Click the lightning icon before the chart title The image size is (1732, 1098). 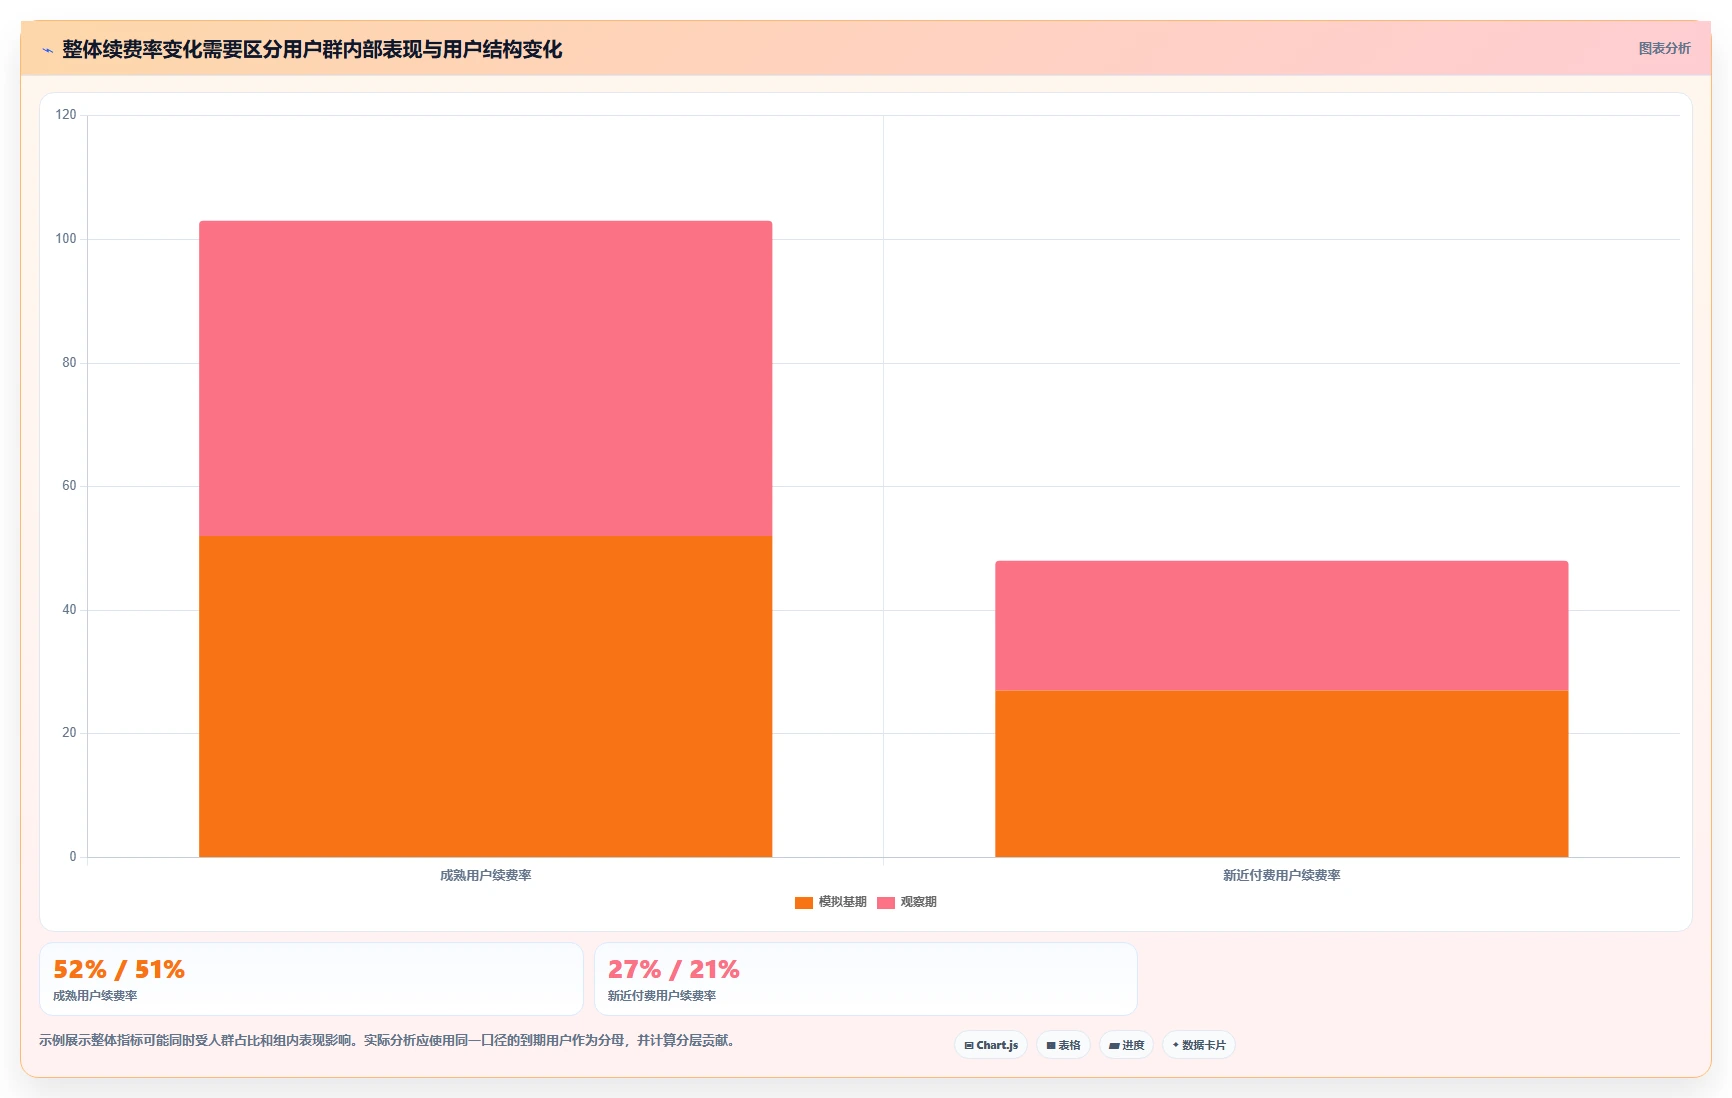pos(47,50)
